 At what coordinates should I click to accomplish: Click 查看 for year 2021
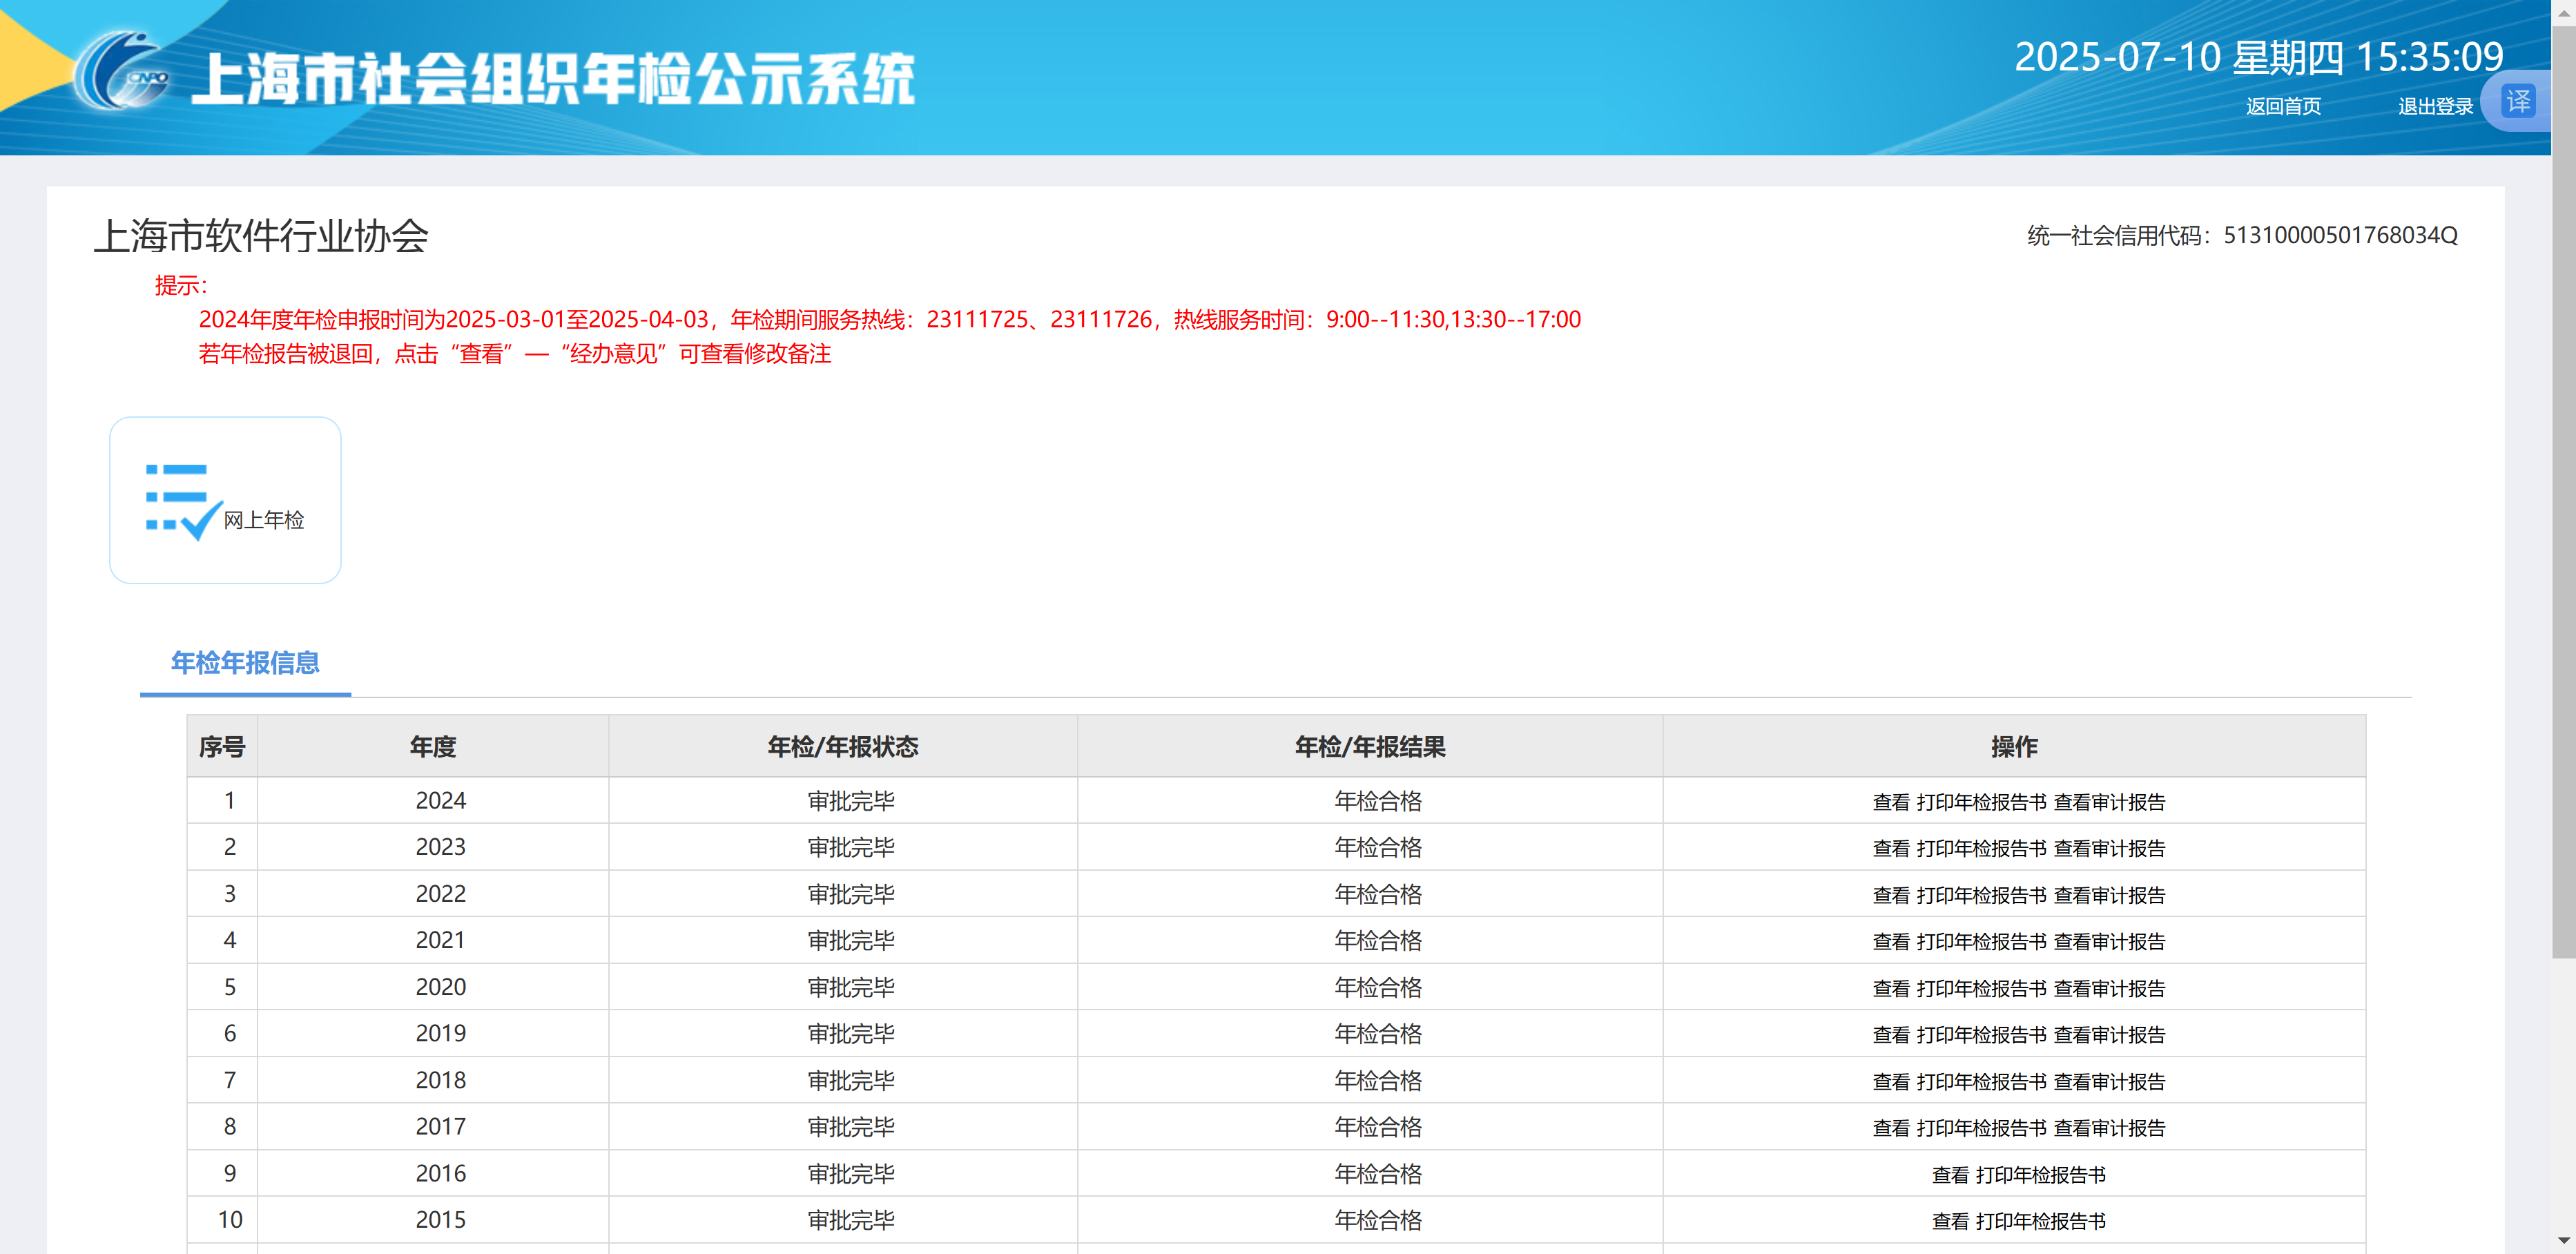(x=1891, y=941)
